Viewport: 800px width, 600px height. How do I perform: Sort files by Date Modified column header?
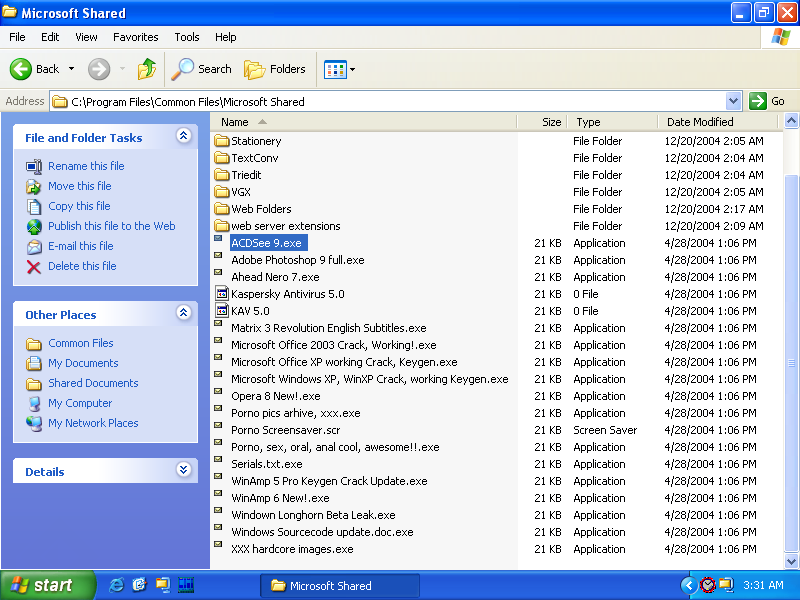[x=717, y=122]
